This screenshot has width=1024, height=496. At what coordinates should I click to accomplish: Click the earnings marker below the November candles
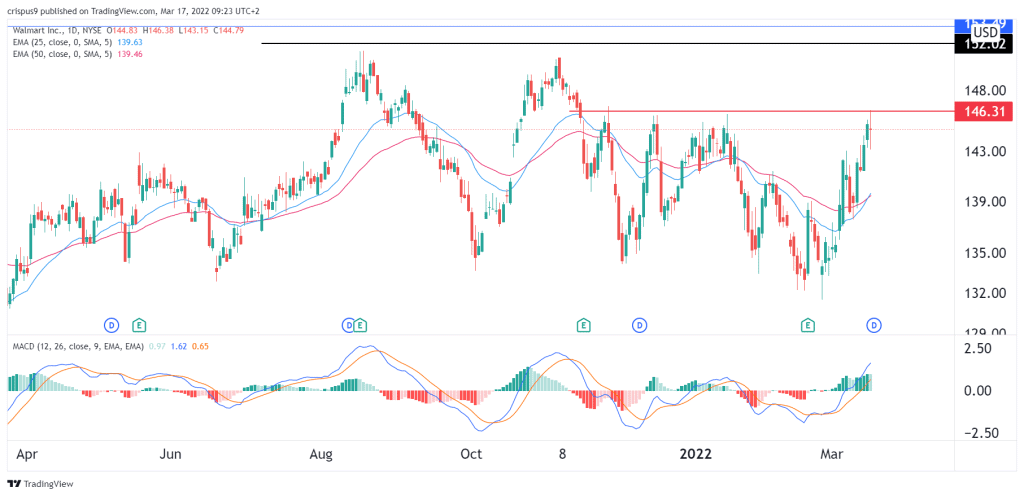(x=583, y=324)
